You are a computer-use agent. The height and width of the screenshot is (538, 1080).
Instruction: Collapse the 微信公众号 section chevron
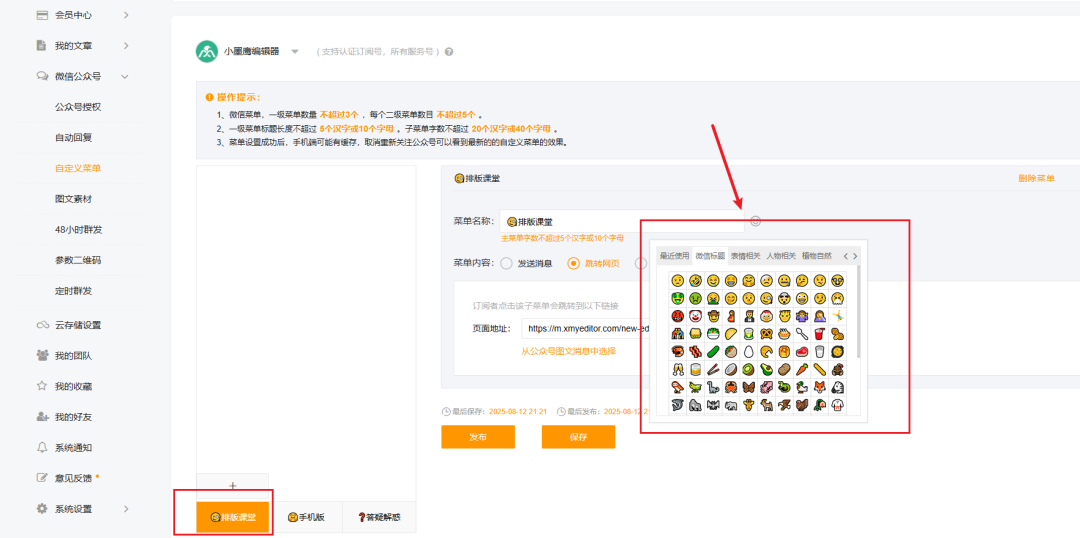pyautogui.click(x=125, y=76)
